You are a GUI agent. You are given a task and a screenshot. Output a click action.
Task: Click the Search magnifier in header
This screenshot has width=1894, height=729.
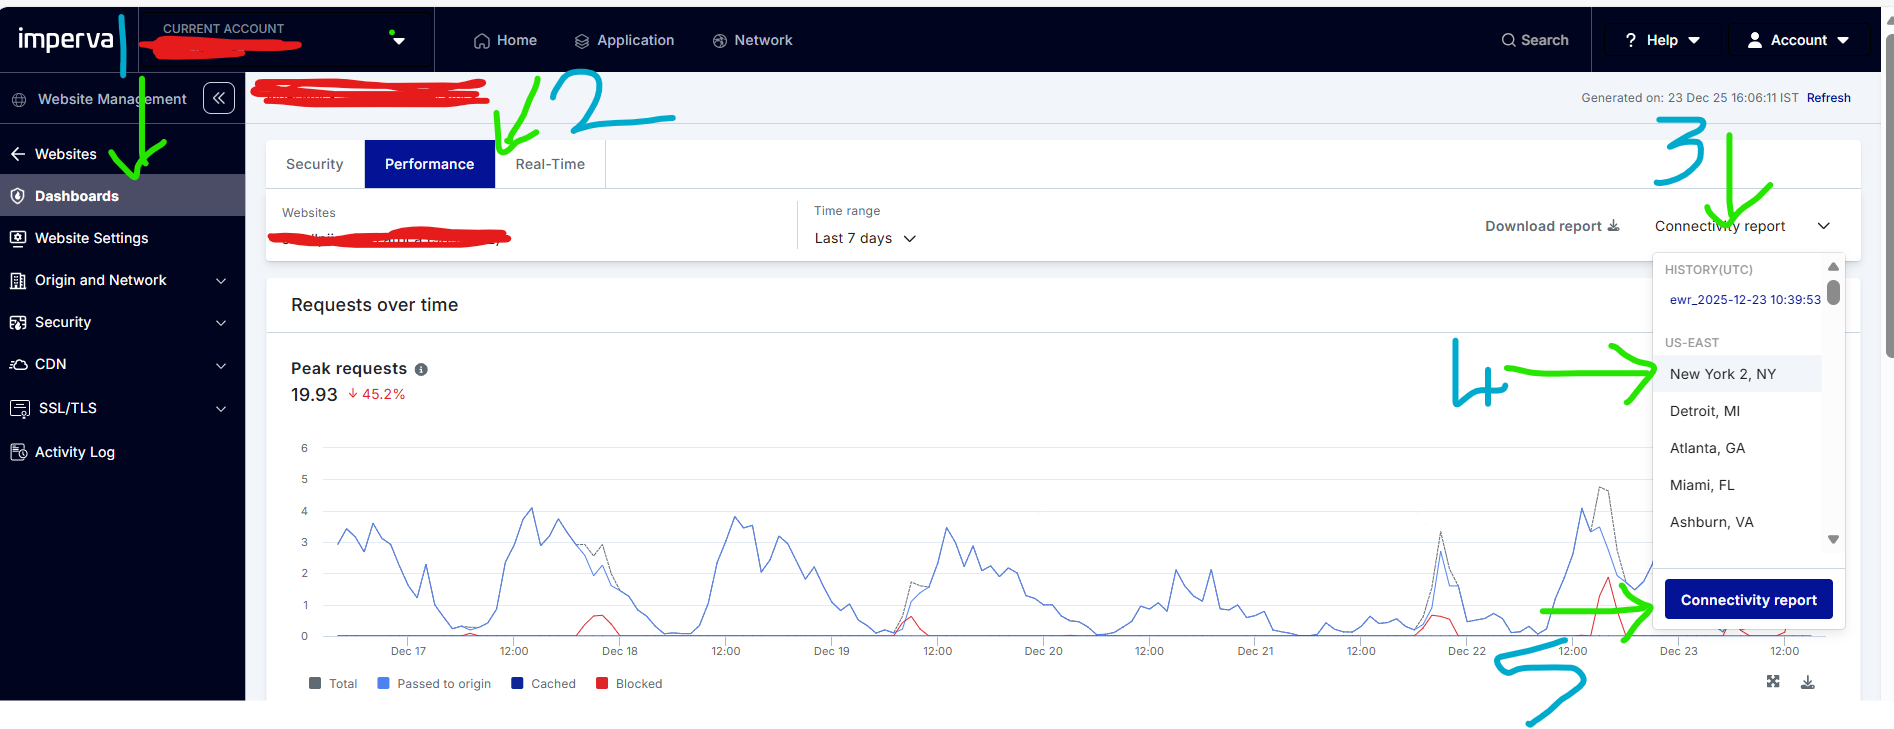1508,40
